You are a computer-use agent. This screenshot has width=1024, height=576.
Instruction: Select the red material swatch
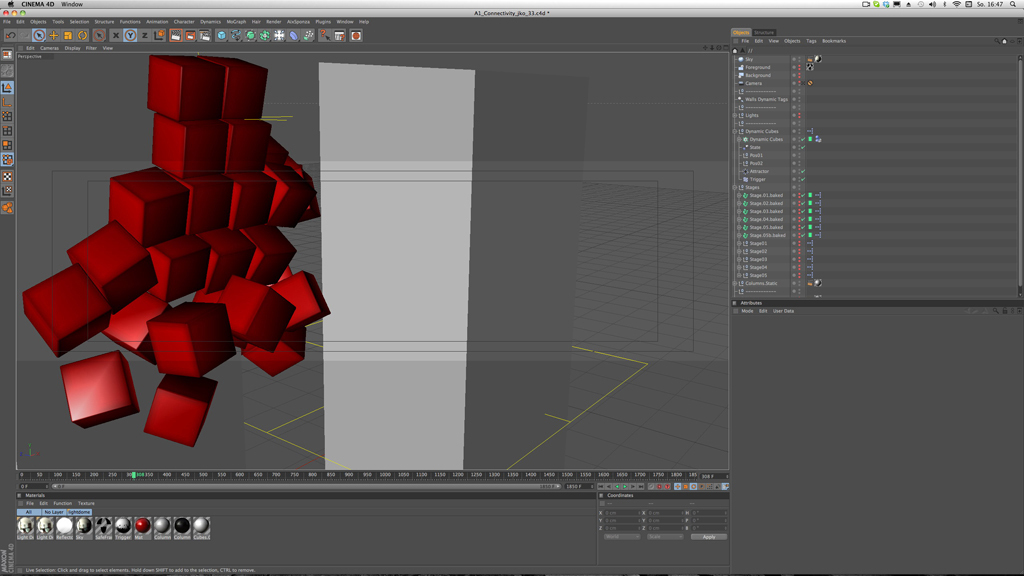pyautogui.click(x=142, y=525)
